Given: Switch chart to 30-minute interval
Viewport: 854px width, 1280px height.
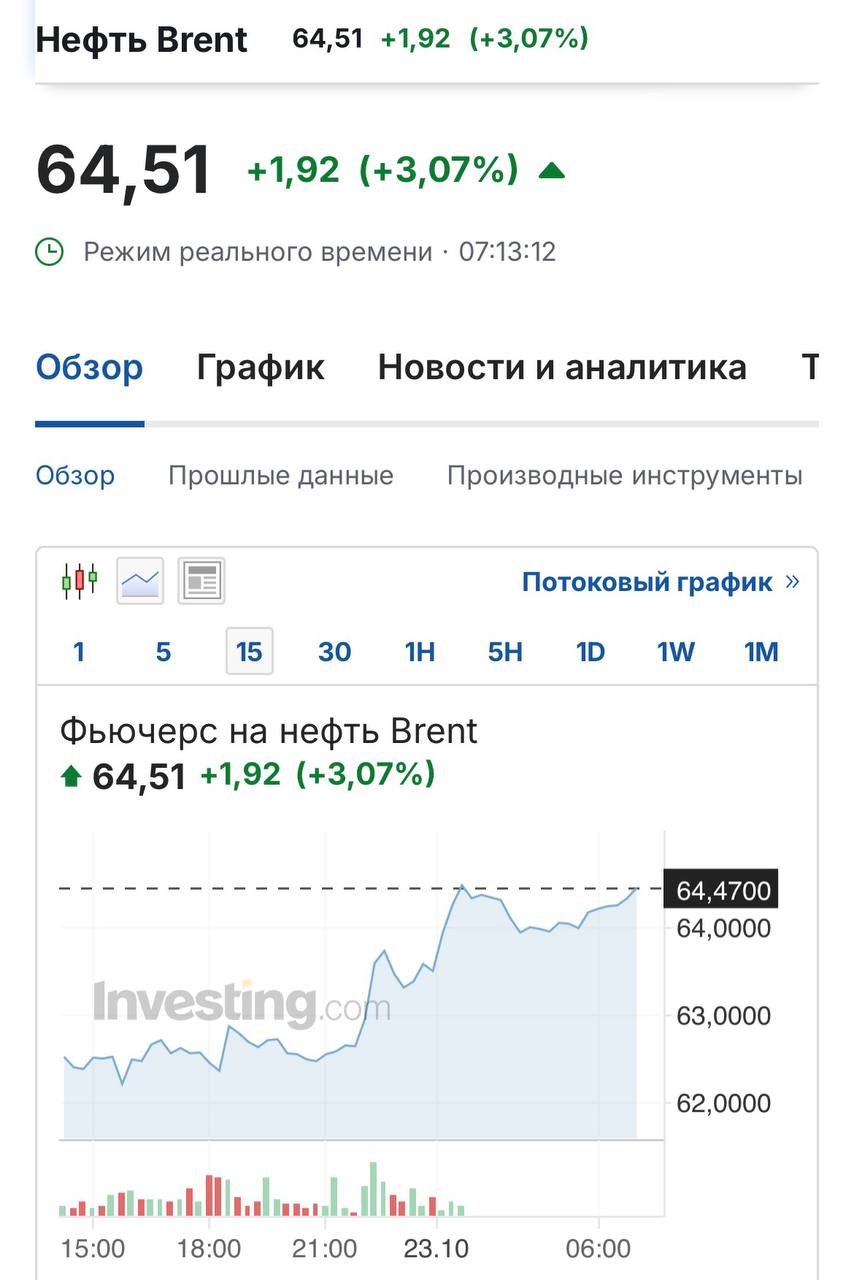Looking at the screenshot, I should pos(334,653).
